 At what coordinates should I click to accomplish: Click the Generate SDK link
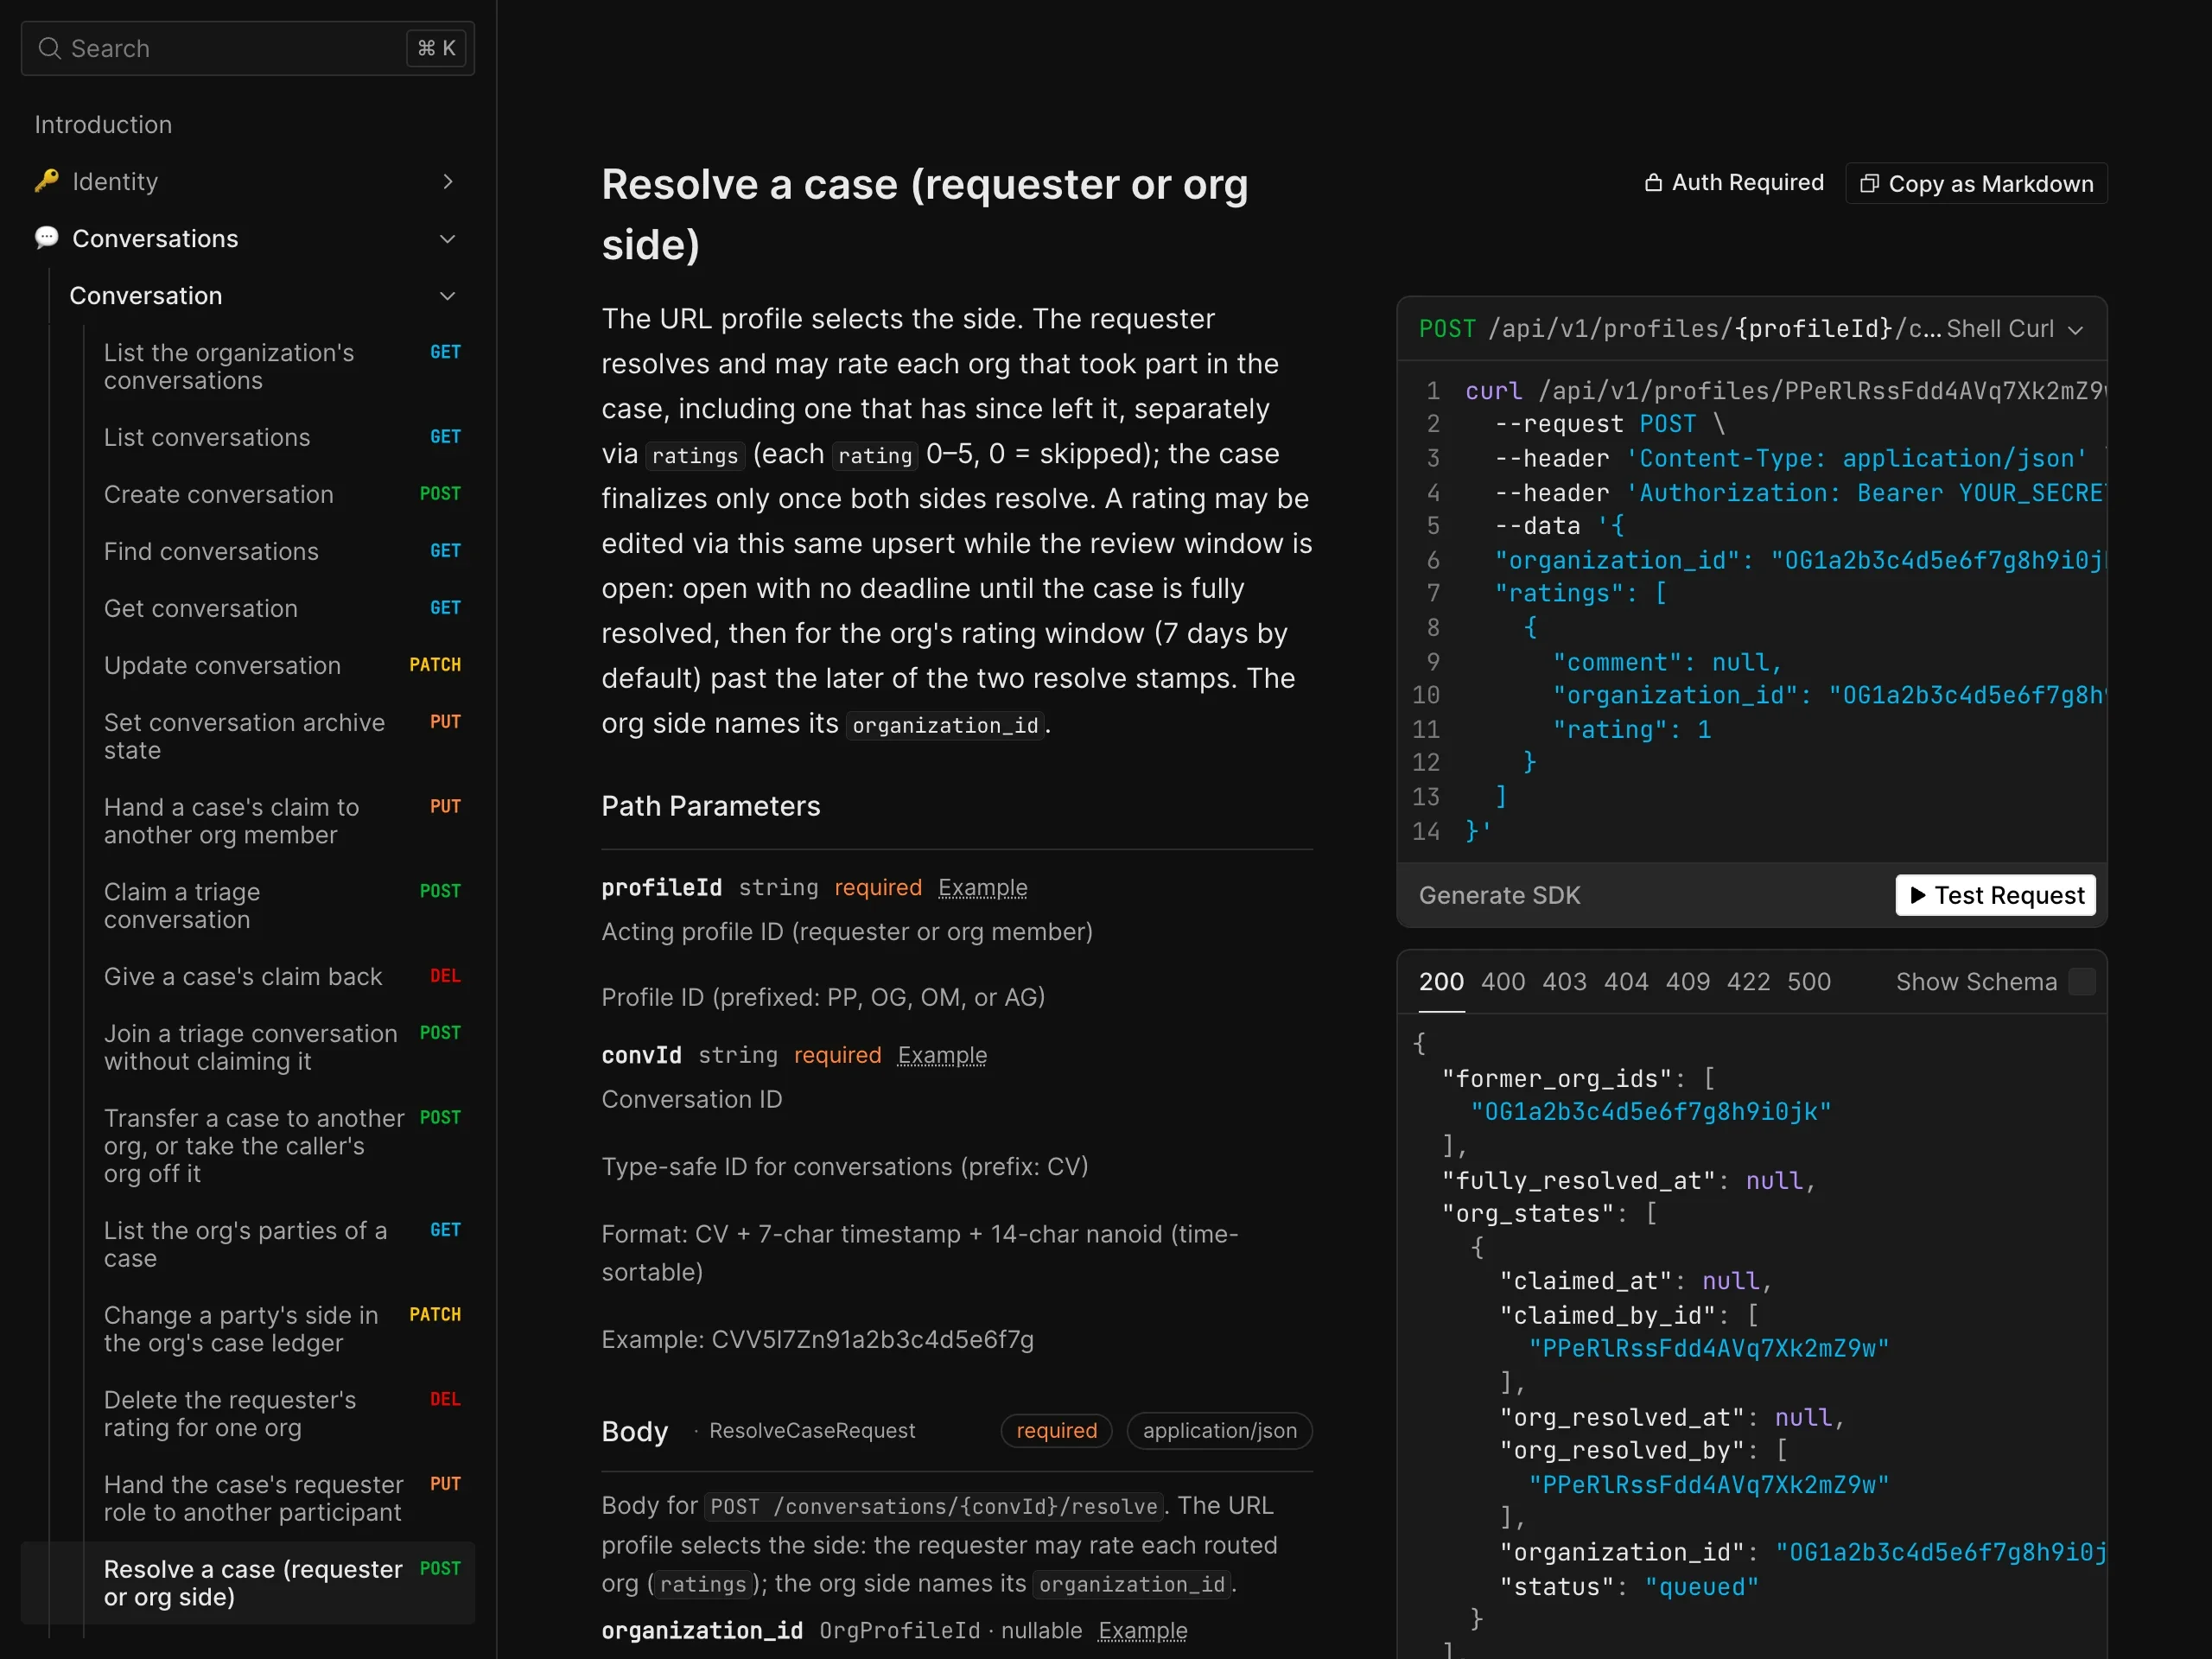[1499, 895]
